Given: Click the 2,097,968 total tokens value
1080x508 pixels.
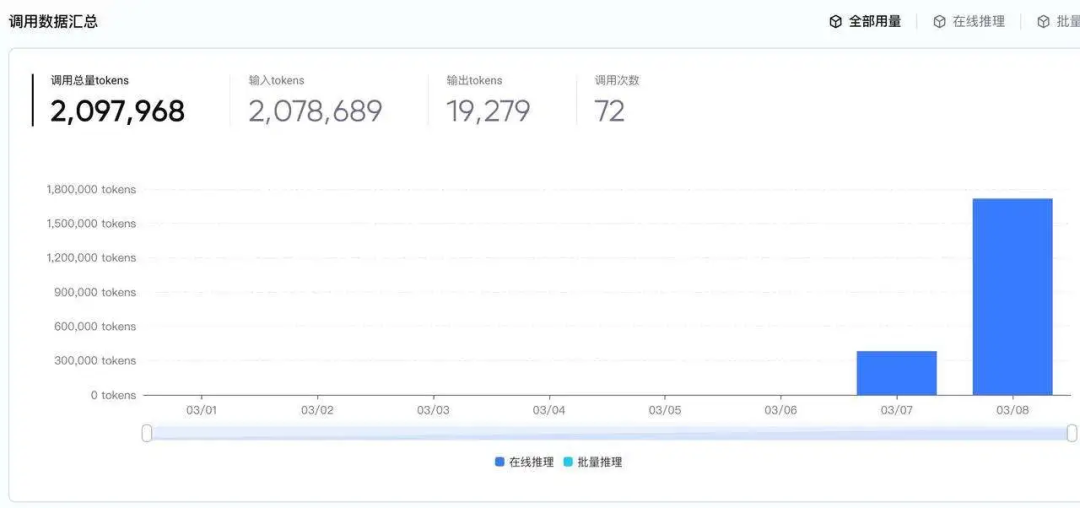Looking at the screenshot, I should pos(117,111).
